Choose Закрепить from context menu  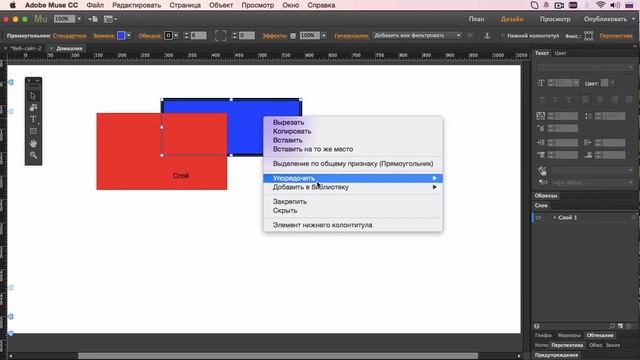(x=290, y=202)
